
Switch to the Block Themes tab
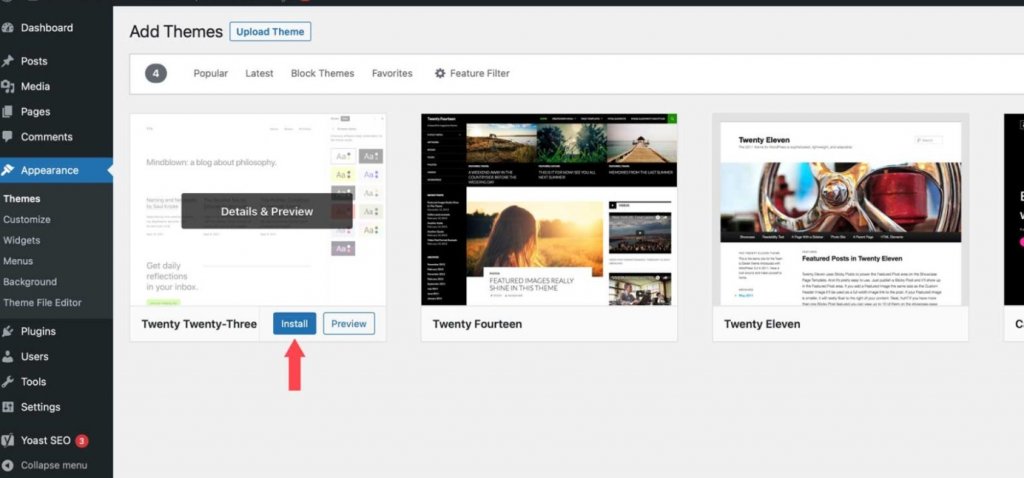(x=323, y=73)
